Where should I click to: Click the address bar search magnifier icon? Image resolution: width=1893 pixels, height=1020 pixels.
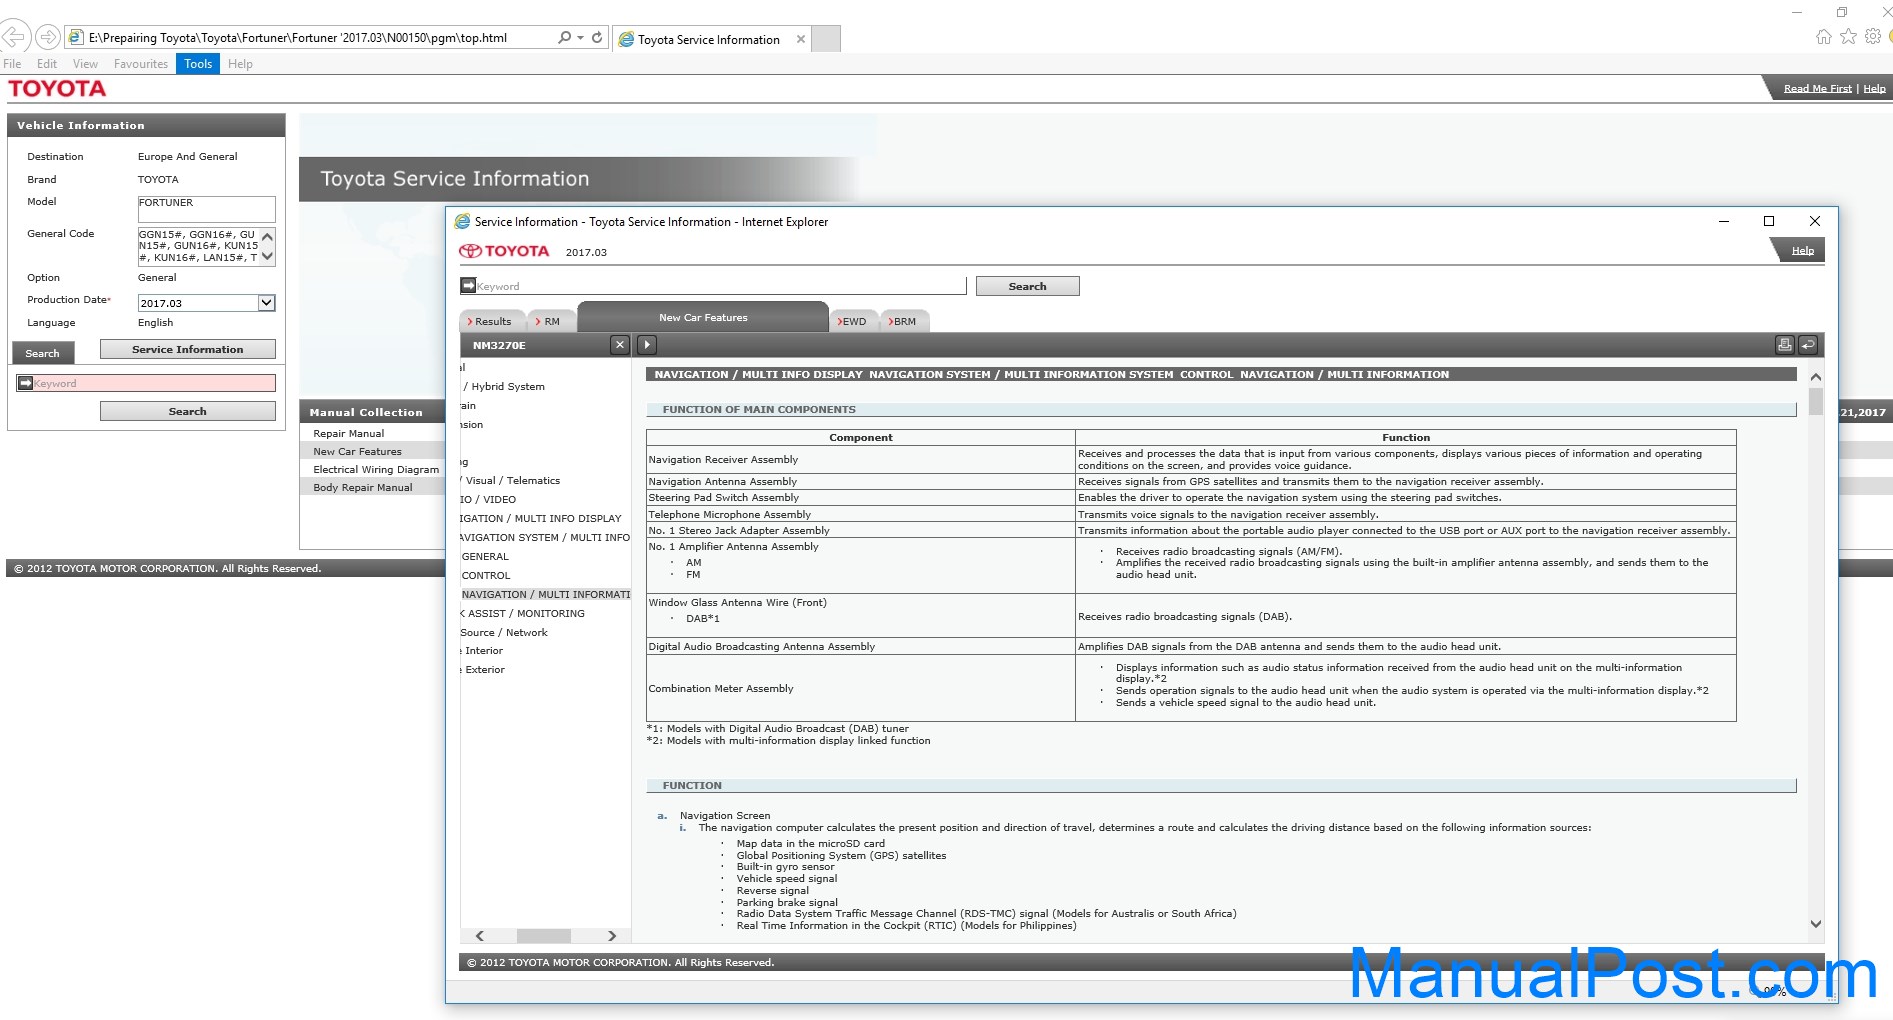tap(564, 37)
